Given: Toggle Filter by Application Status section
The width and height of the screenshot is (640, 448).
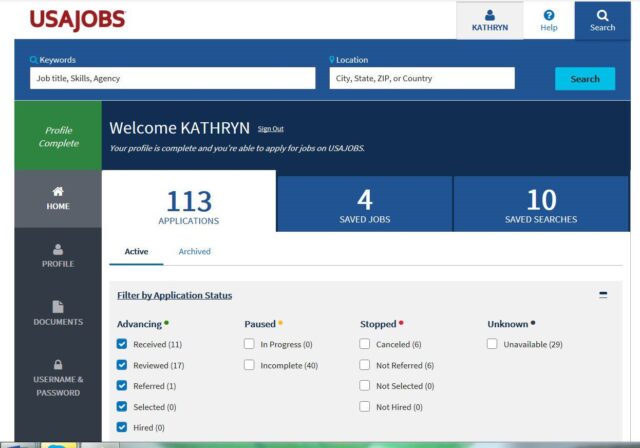Looking at the screenshot, I should pos(174,296).
